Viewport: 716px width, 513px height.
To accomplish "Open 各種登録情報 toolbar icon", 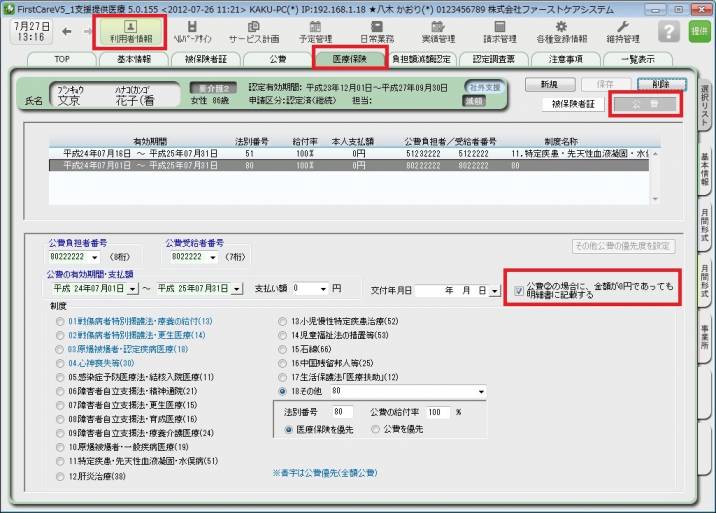I will coord(563,31).
